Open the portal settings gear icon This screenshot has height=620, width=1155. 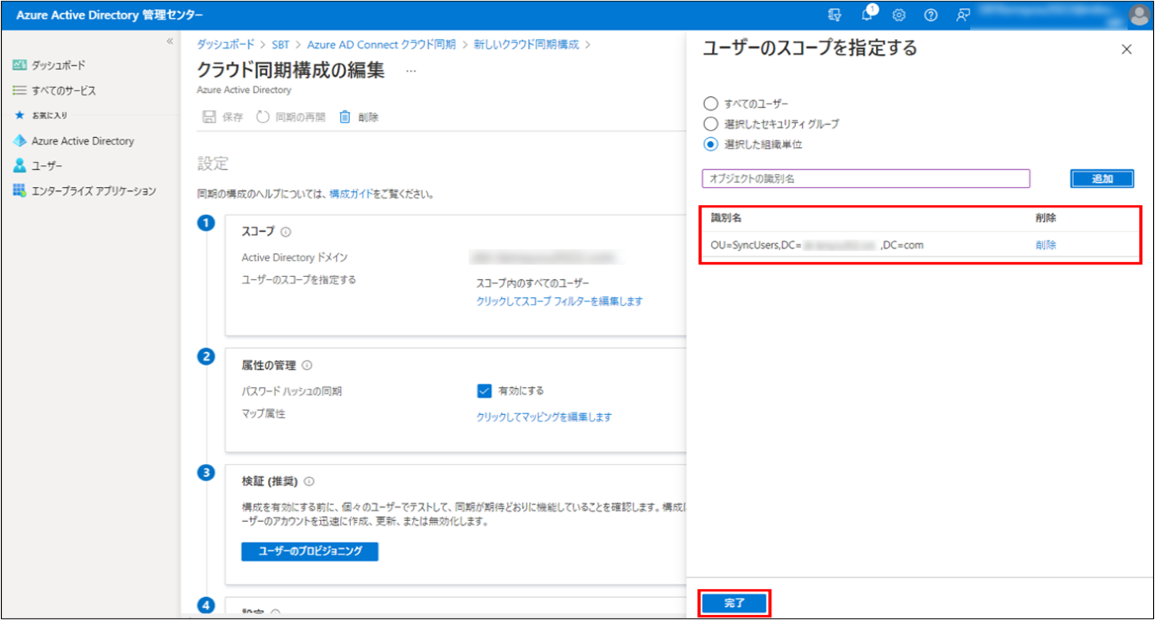[x=899, y=15]
